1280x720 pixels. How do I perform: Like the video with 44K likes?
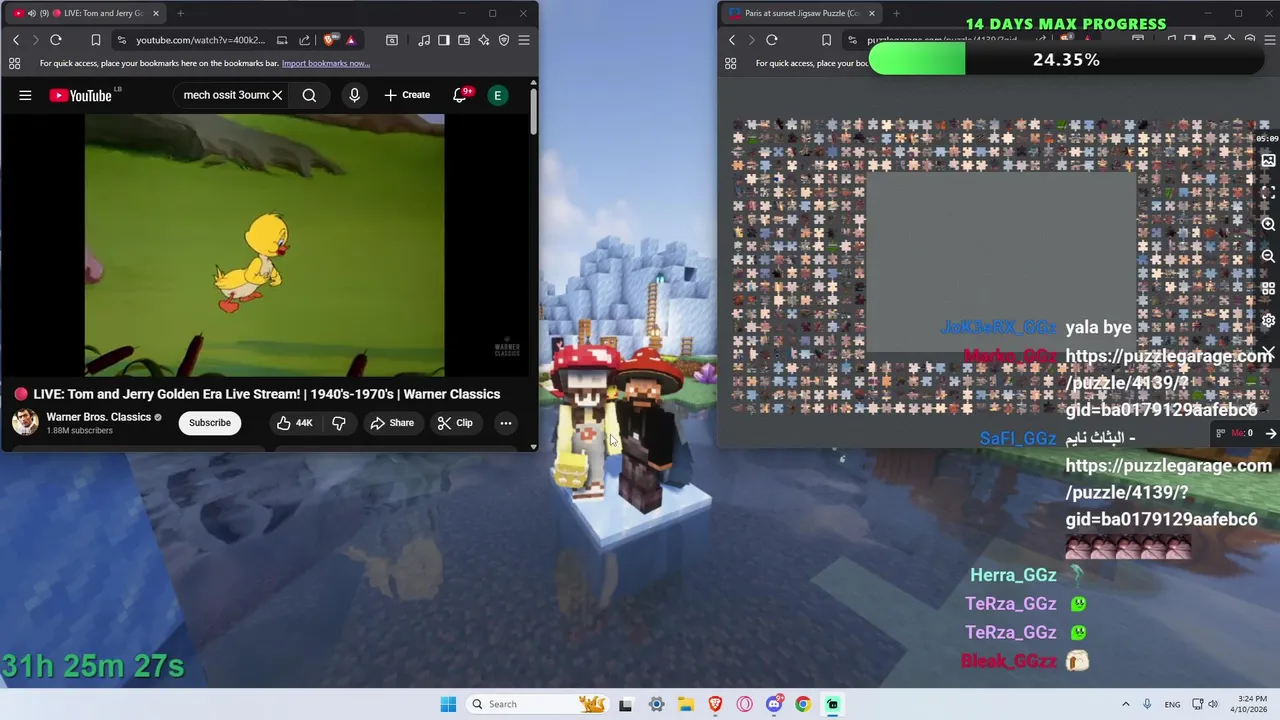click(x=295, y=423)
